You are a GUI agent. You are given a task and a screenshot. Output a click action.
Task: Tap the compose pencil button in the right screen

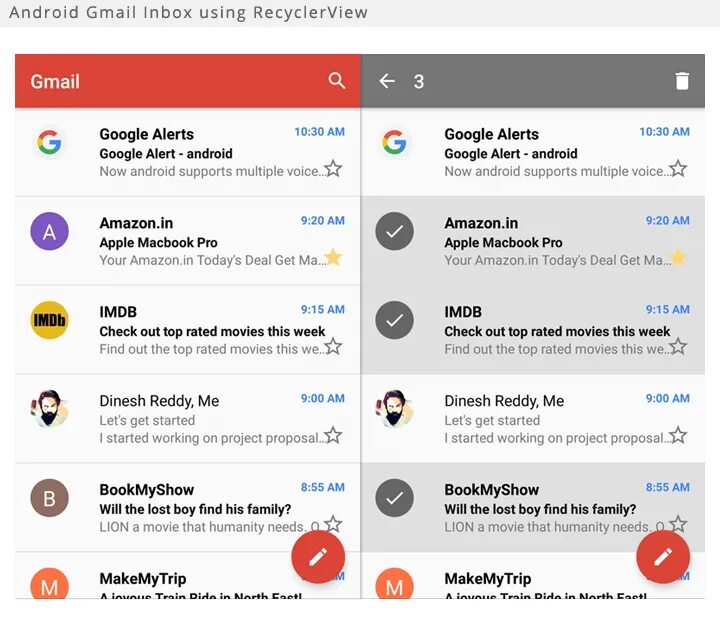[x=663, y=557]
